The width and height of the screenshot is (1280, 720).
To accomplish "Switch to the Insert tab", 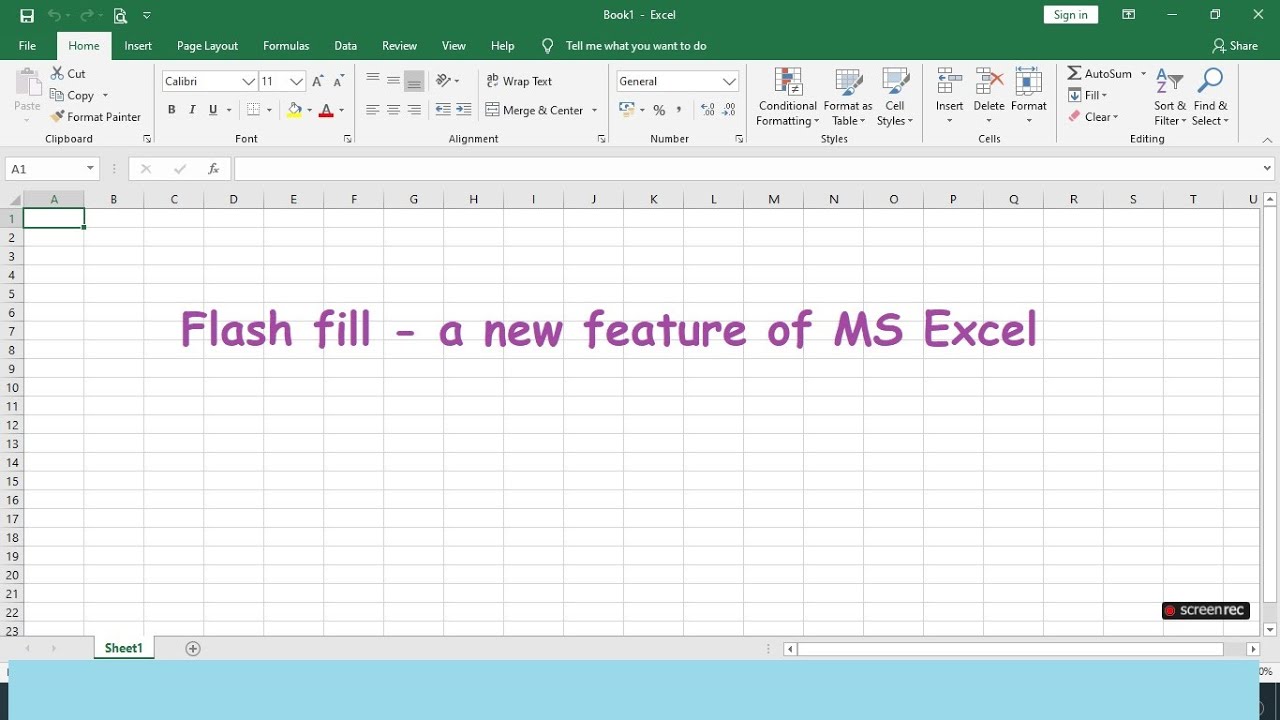I will (138, 46).
